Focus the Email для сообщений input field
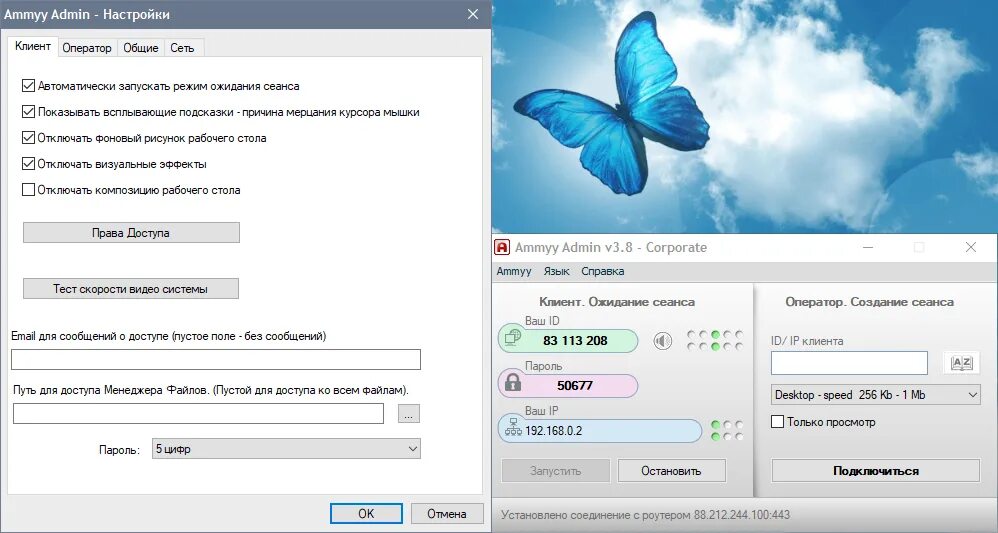This screenshot has height=533, width=998. coord(216,359)
